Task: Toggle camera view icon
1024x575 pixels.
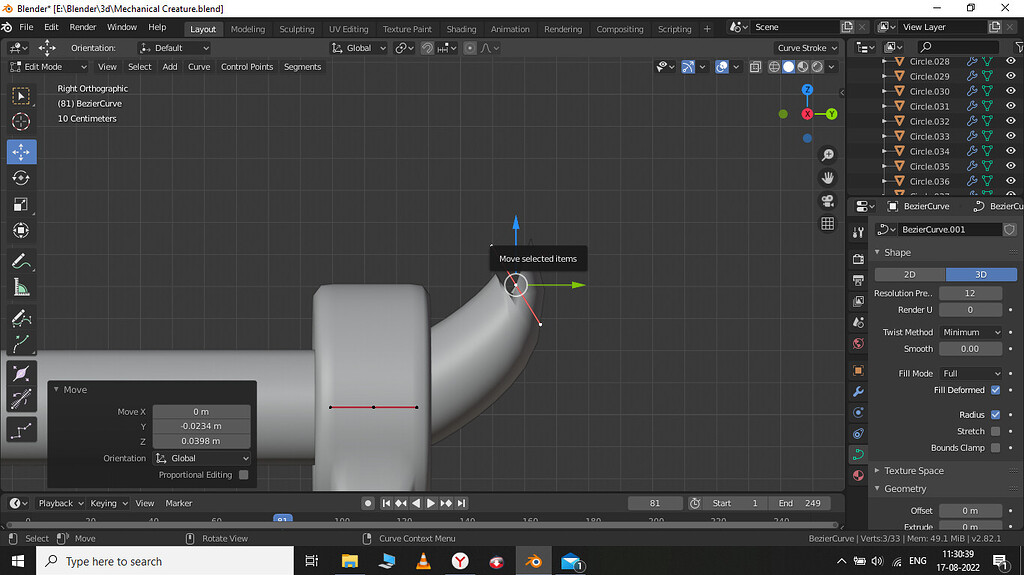Action: [827, 201]
